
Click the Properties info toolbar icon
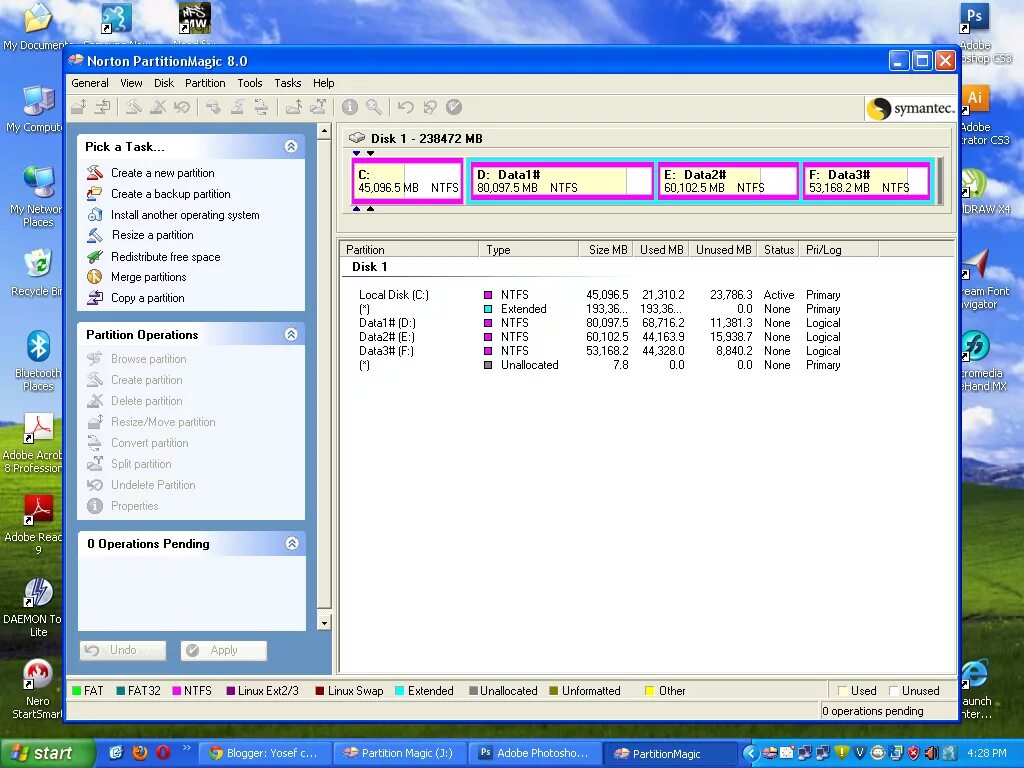(350, 107)
